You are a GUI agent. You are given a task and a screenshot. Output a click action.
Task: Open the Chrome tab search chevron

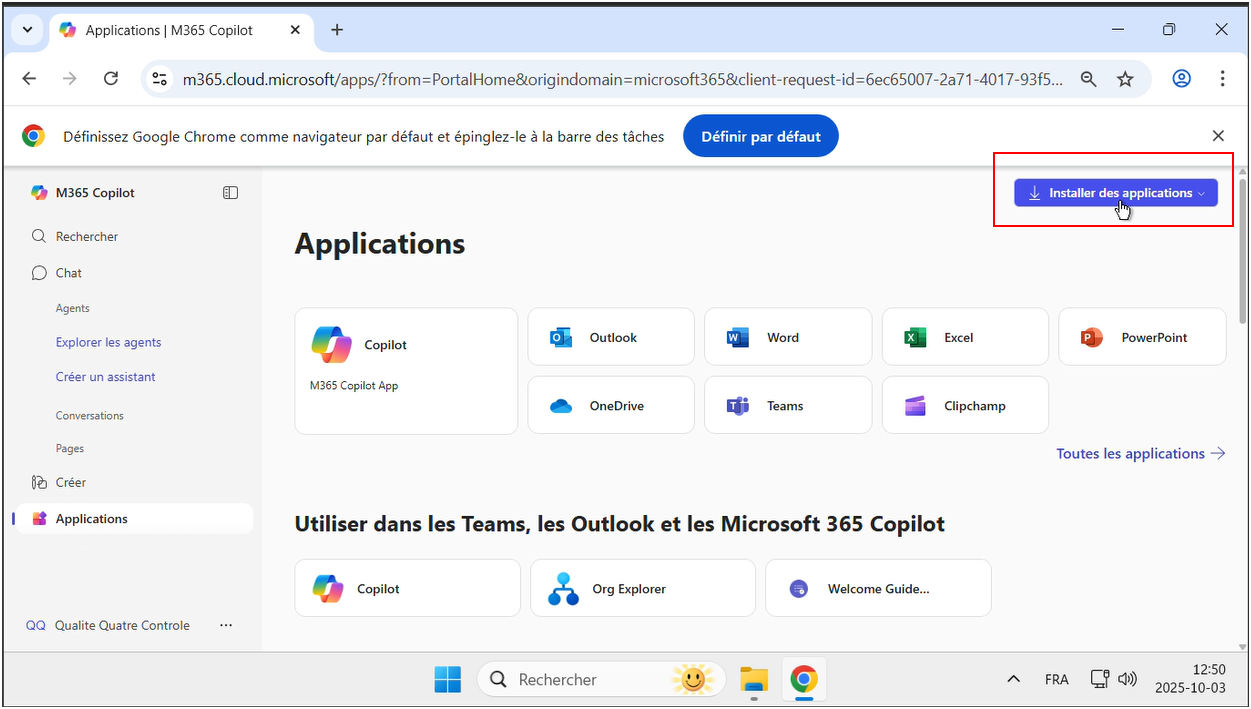(27, 30)
